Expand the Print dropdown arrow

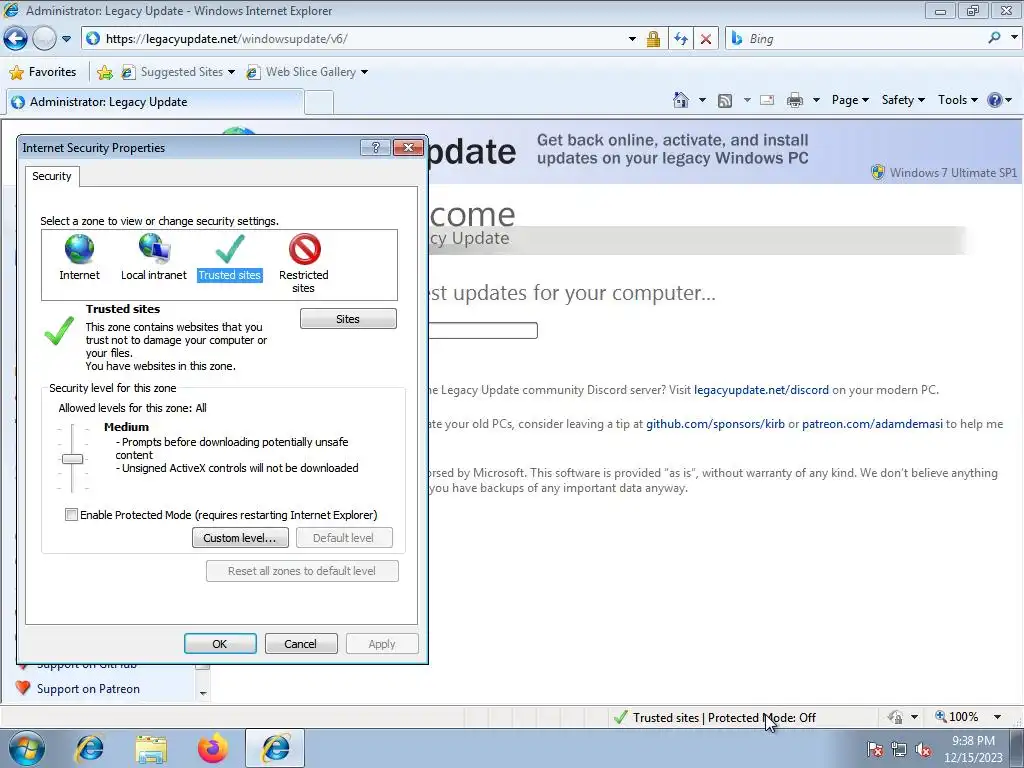pyautogui.click(x=816, y=100)
